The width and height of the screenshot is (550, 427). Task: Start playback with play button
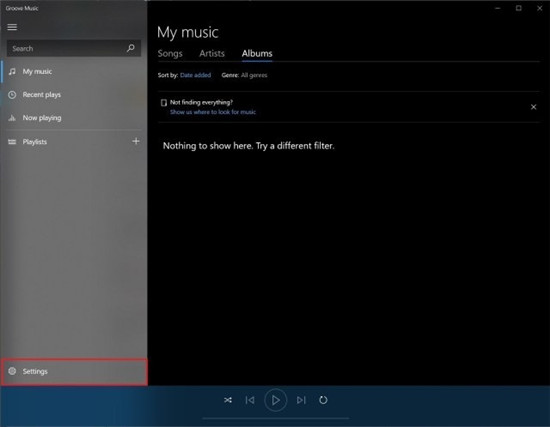click(276, 400)
